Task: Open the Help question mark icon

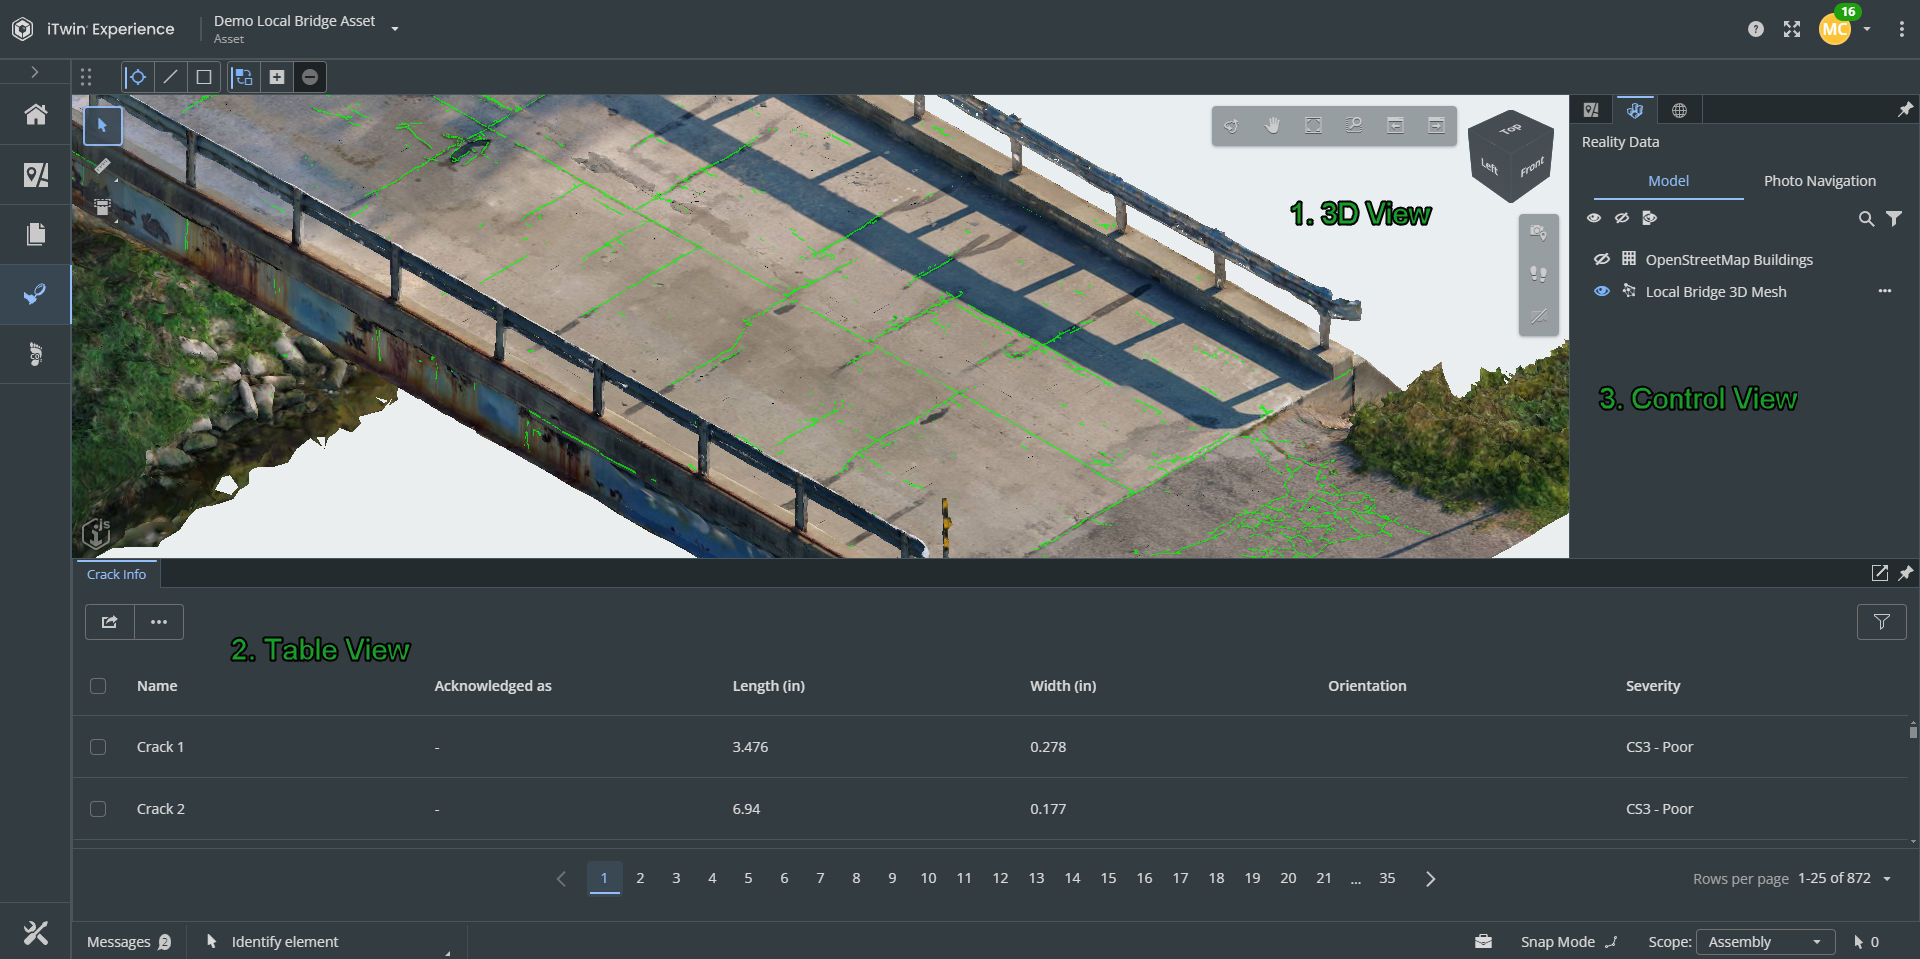Action: (1755, 29)
